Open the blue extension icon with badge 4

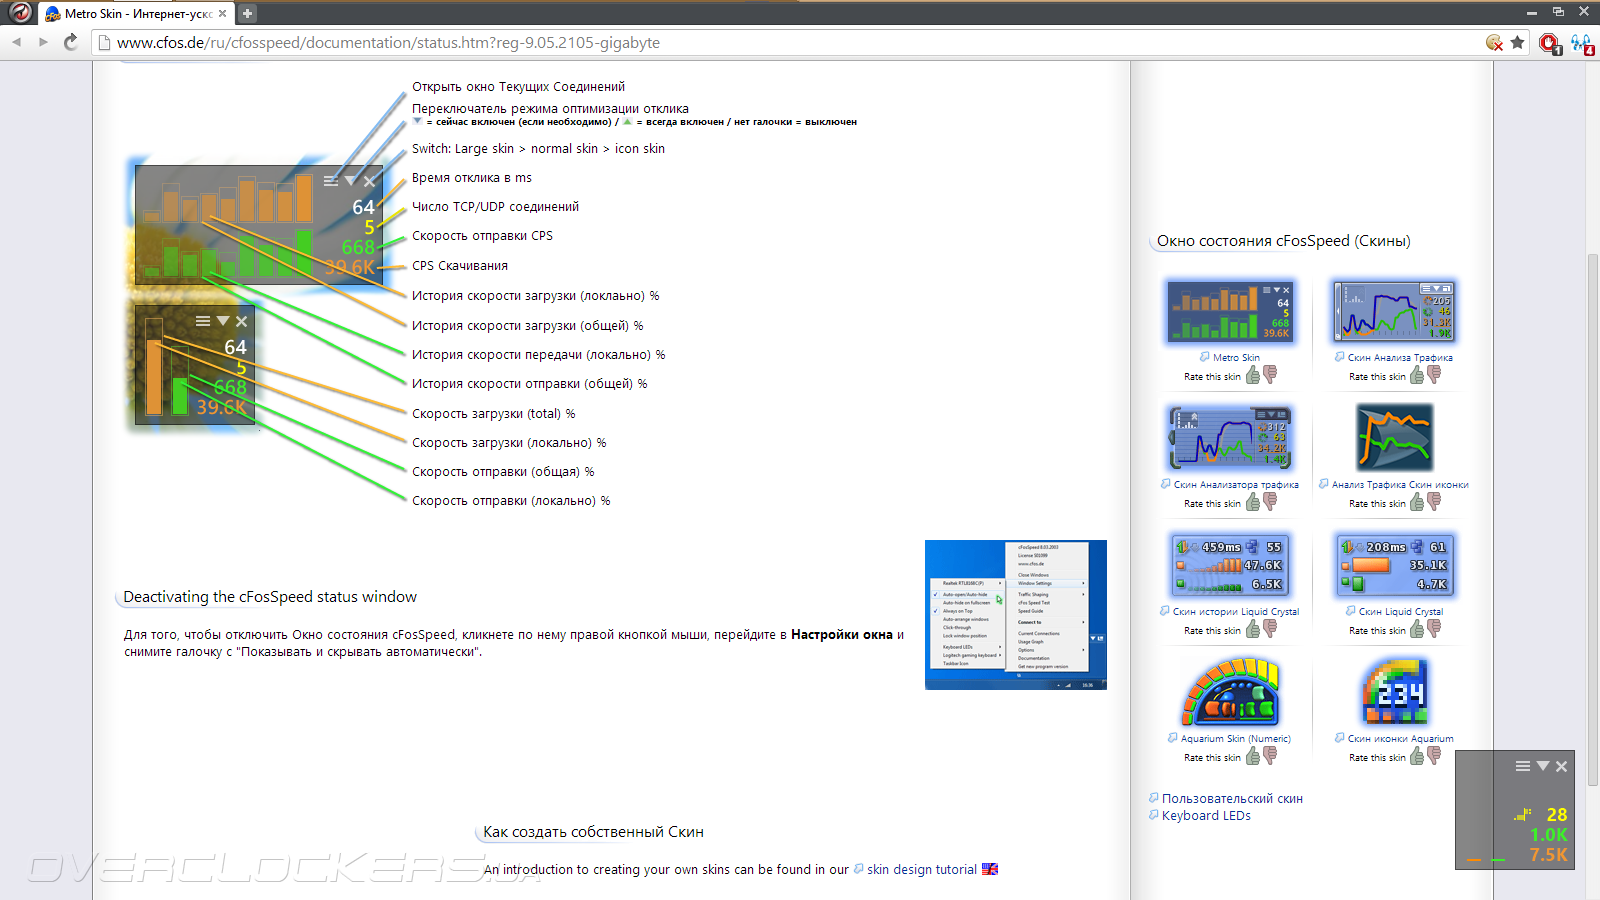1581,43
